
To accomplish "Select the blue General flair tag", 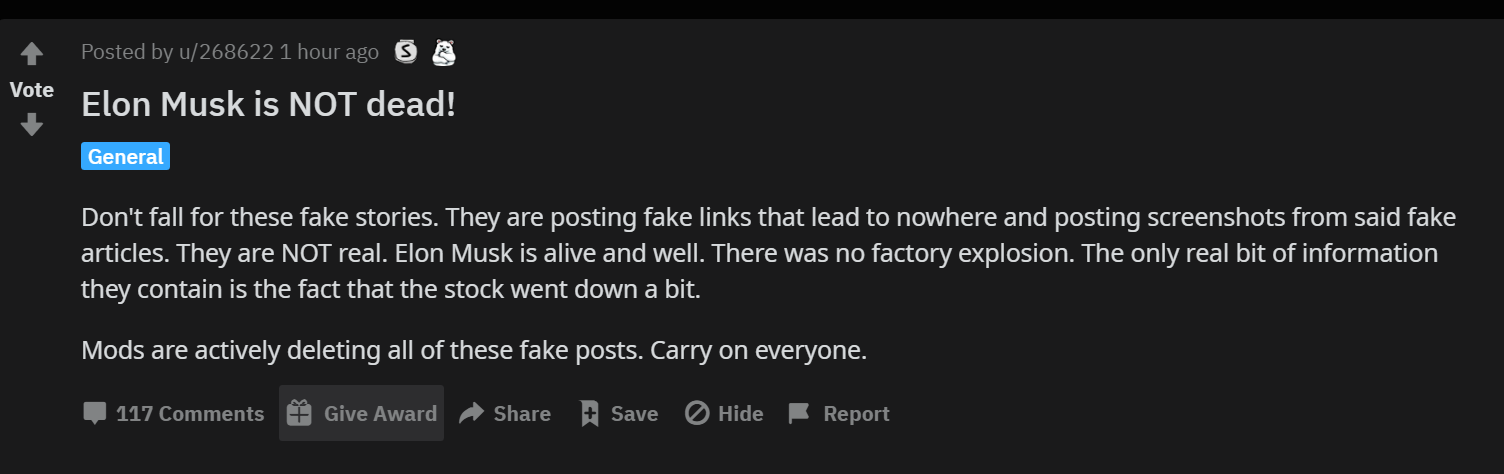I will (125, 157).
